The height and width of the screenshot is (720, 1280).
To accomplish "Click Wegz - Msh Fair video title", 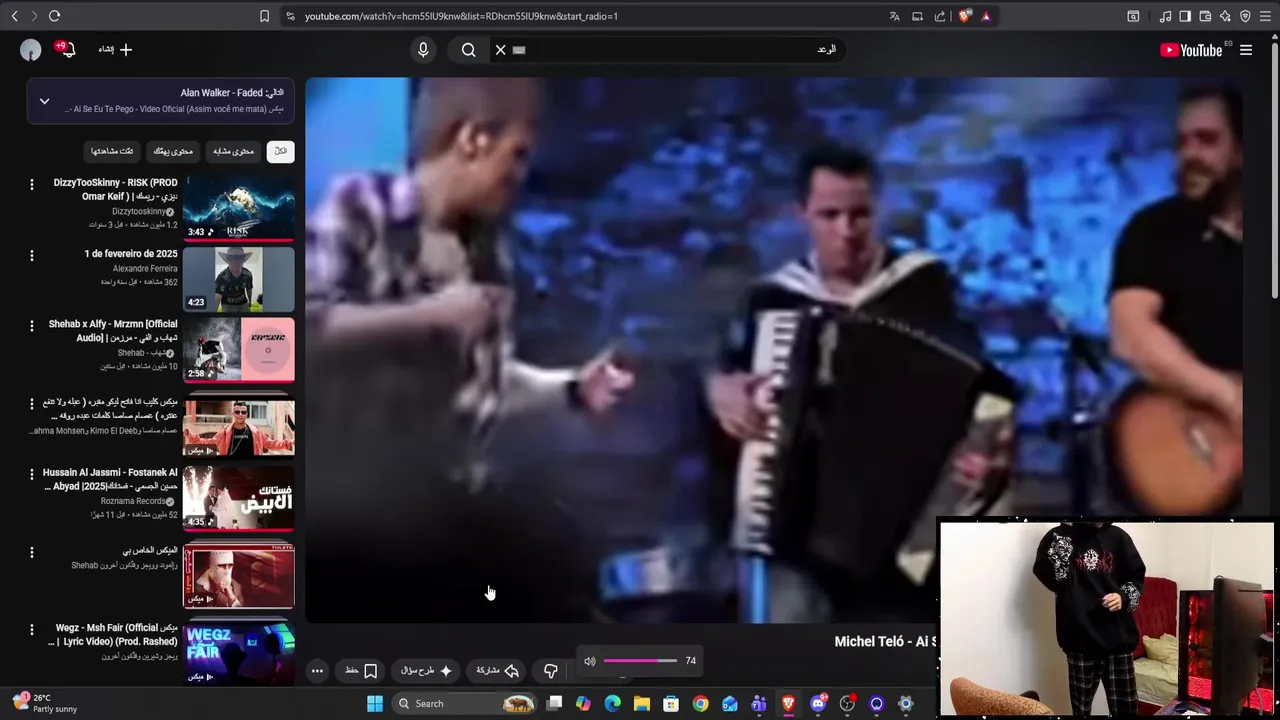I will tap(113, 634).
